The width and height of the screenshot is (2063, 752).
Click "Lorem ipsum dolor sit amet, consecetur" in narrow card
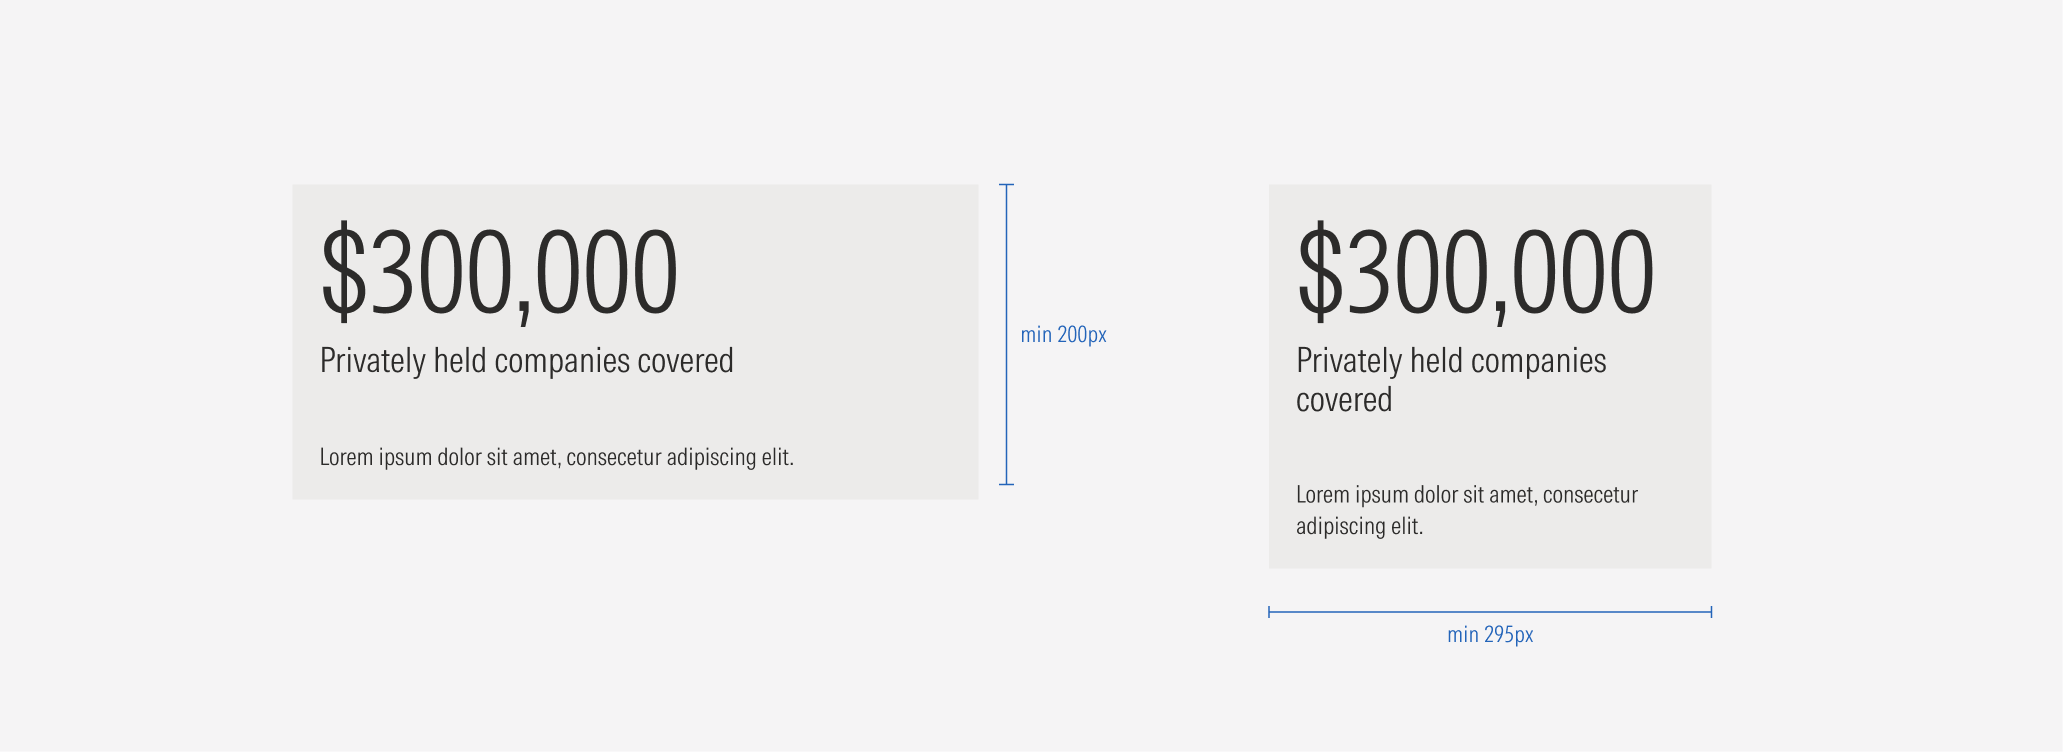1466,495
